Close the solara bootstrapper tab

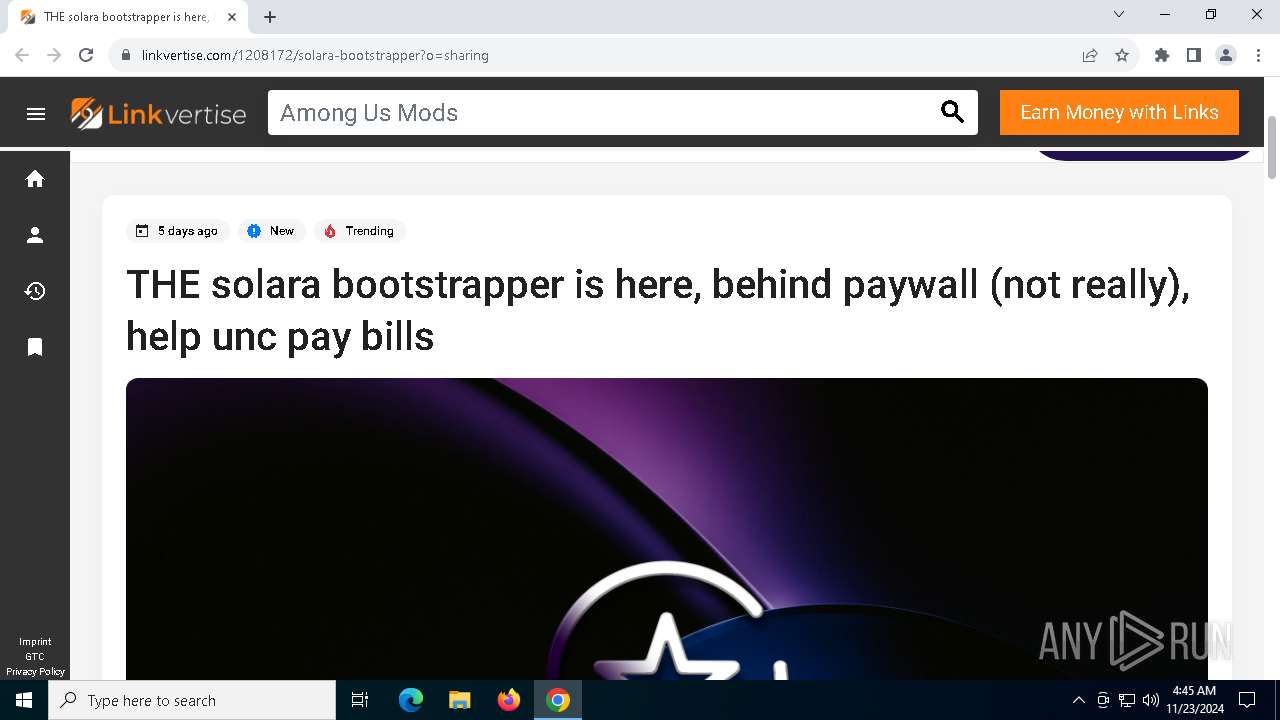click(x=232, y=17)
